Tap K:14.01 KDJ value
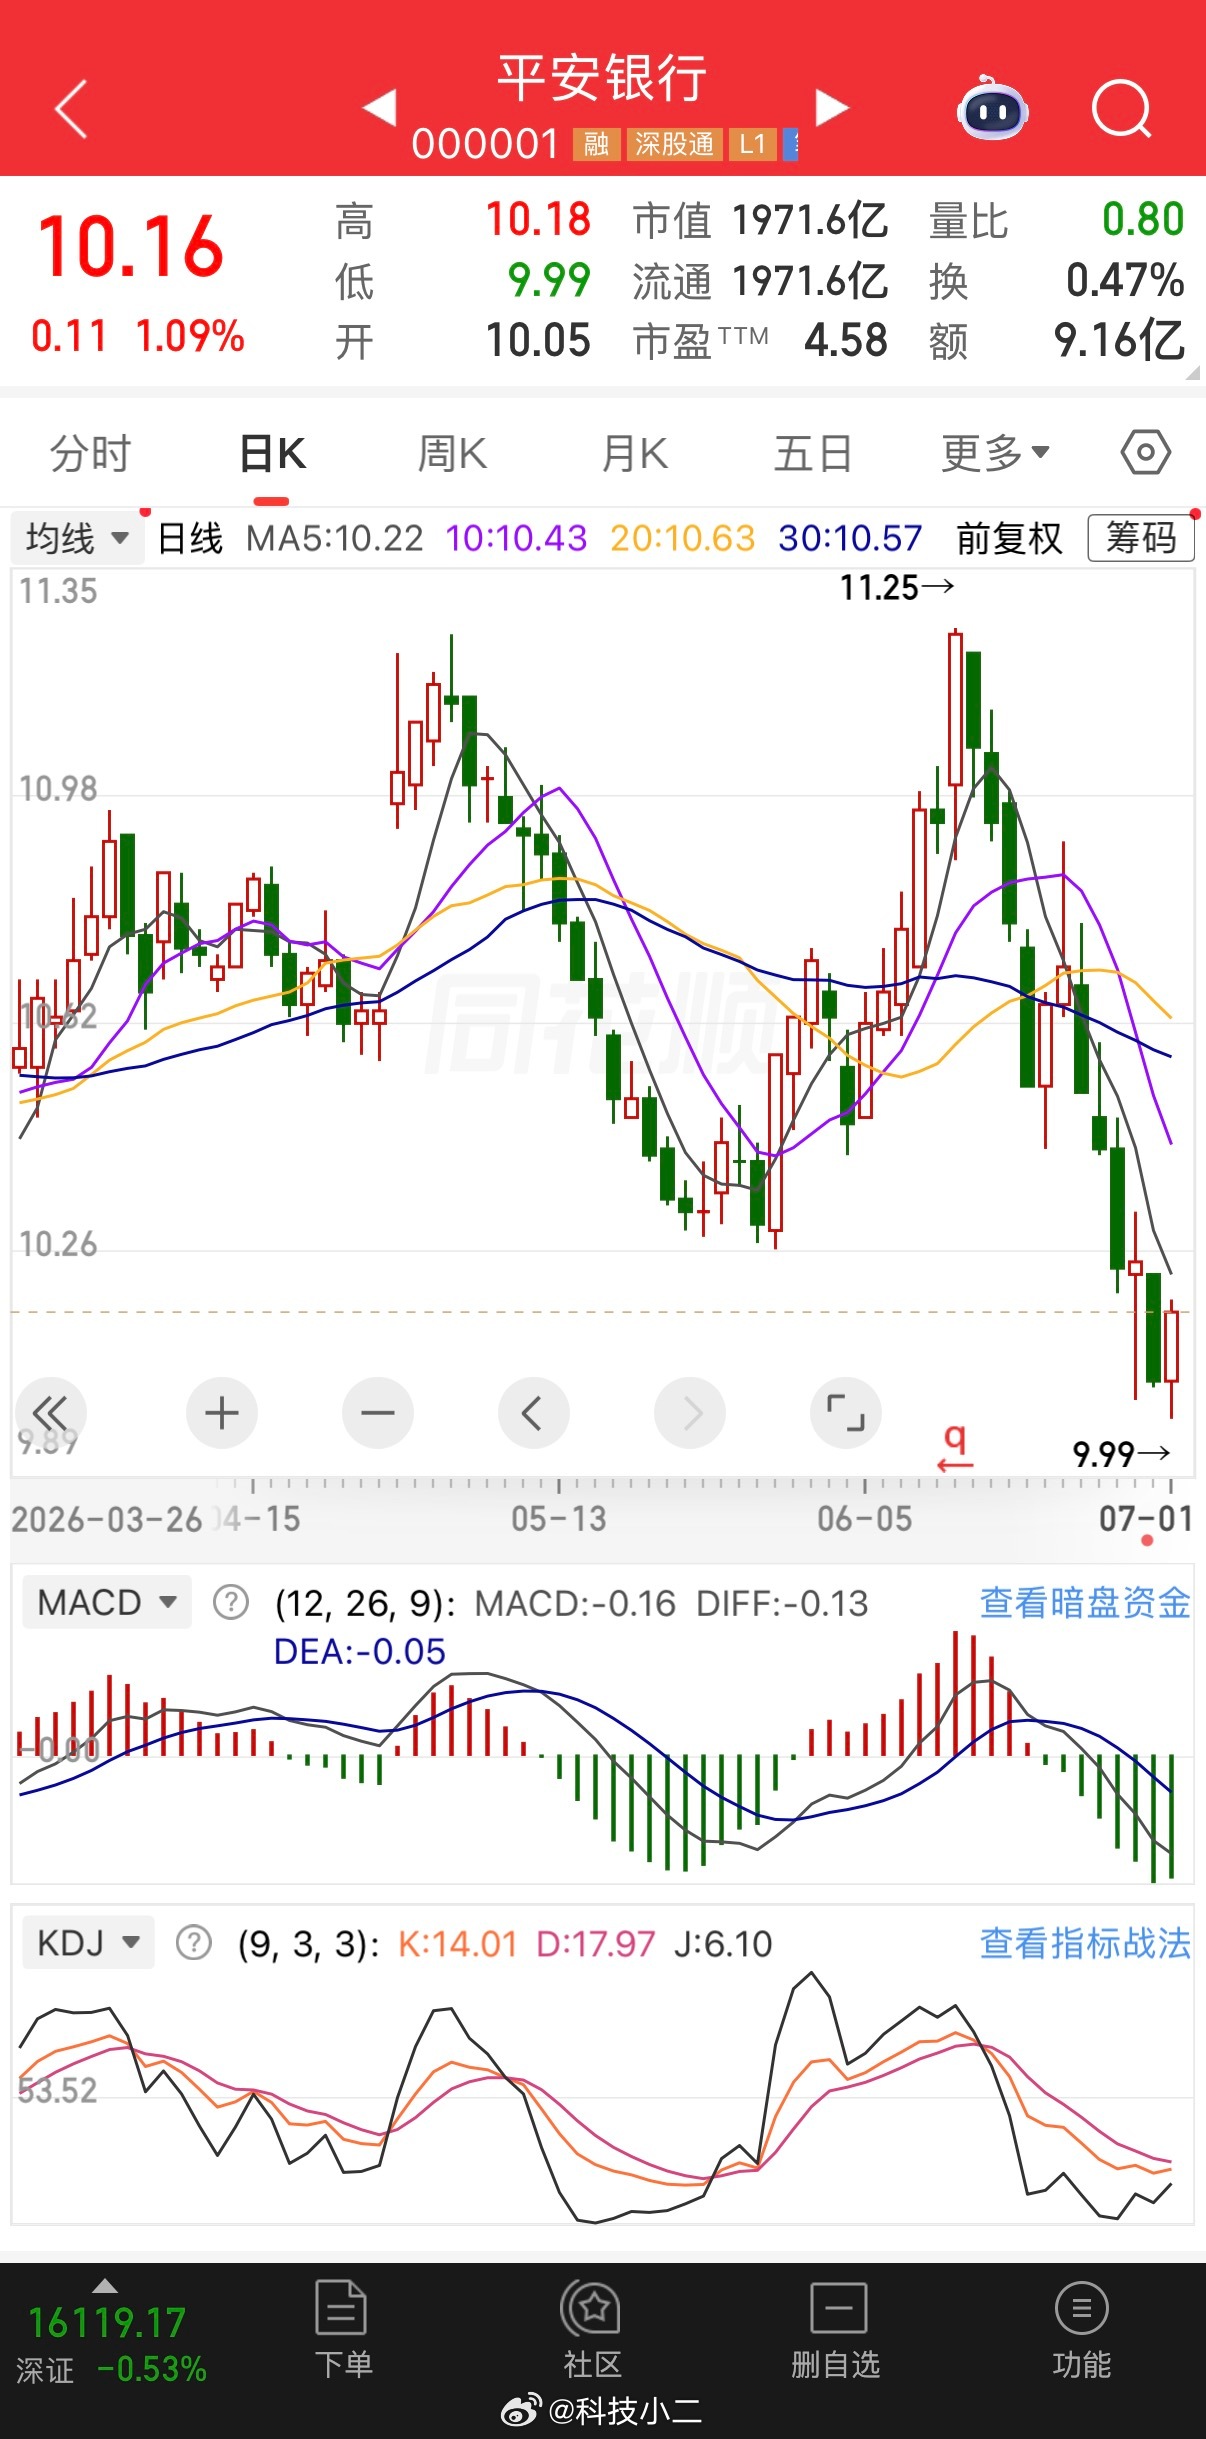The height and width of the screenshot is (2439, 1206). click(458, 1943)
